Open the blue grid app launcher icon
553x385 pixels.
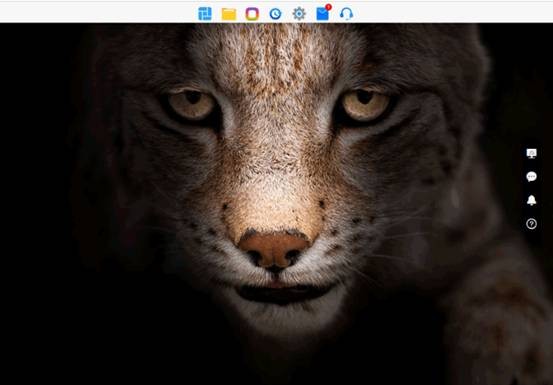pyautogui.click(x=205, y=14)
